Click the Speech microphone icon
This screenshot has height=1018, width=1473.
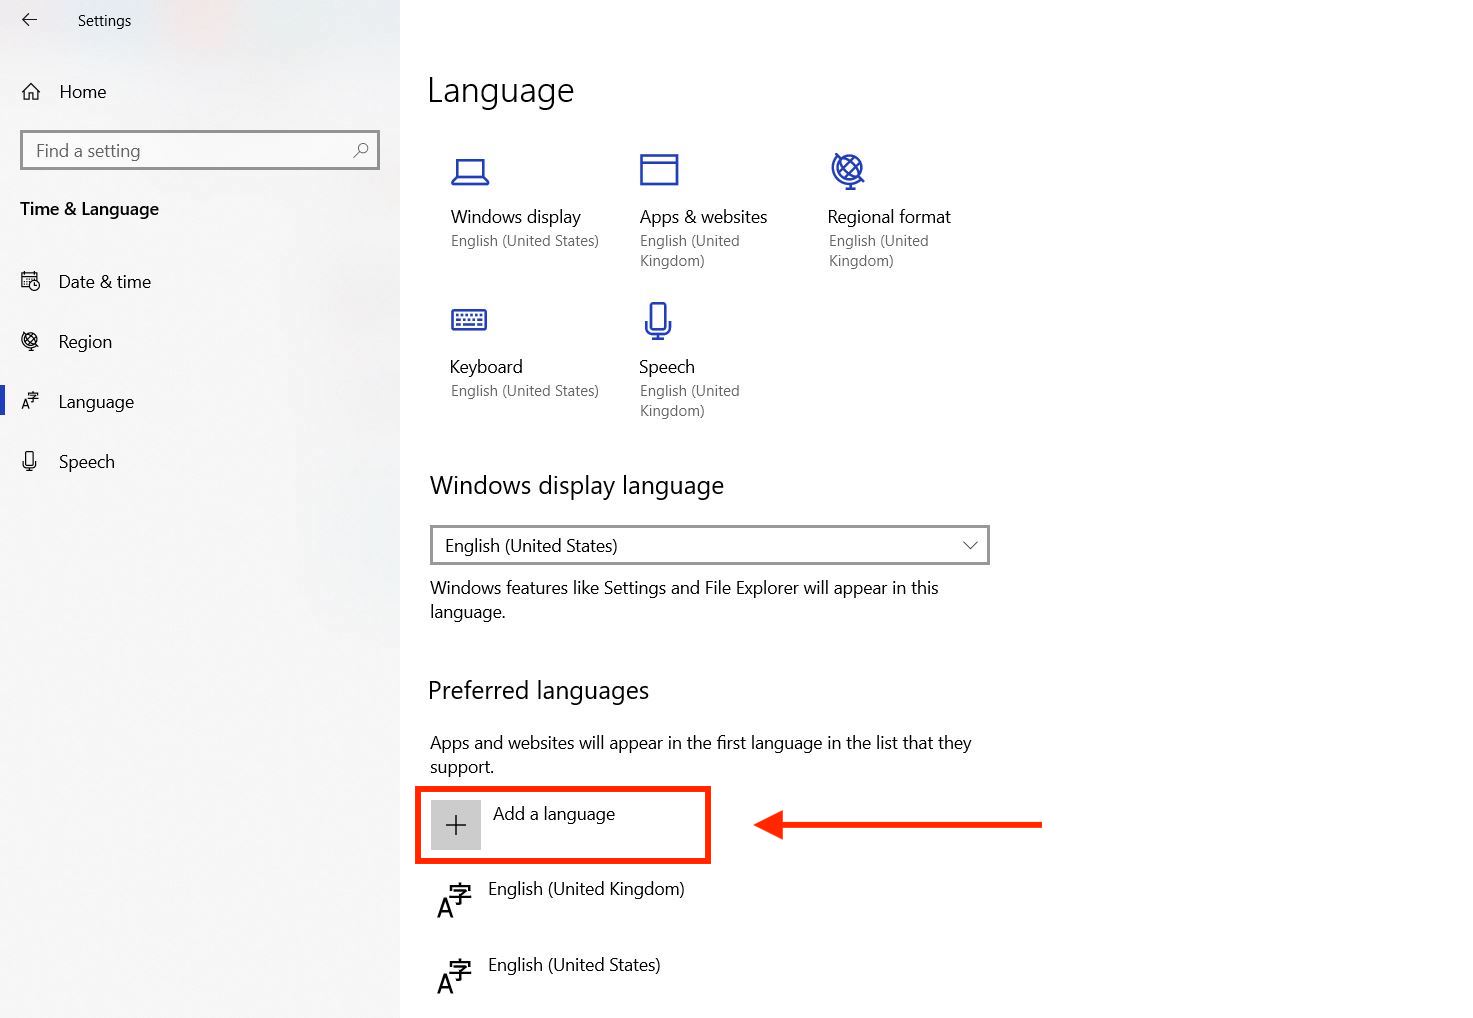click(657, 320)
